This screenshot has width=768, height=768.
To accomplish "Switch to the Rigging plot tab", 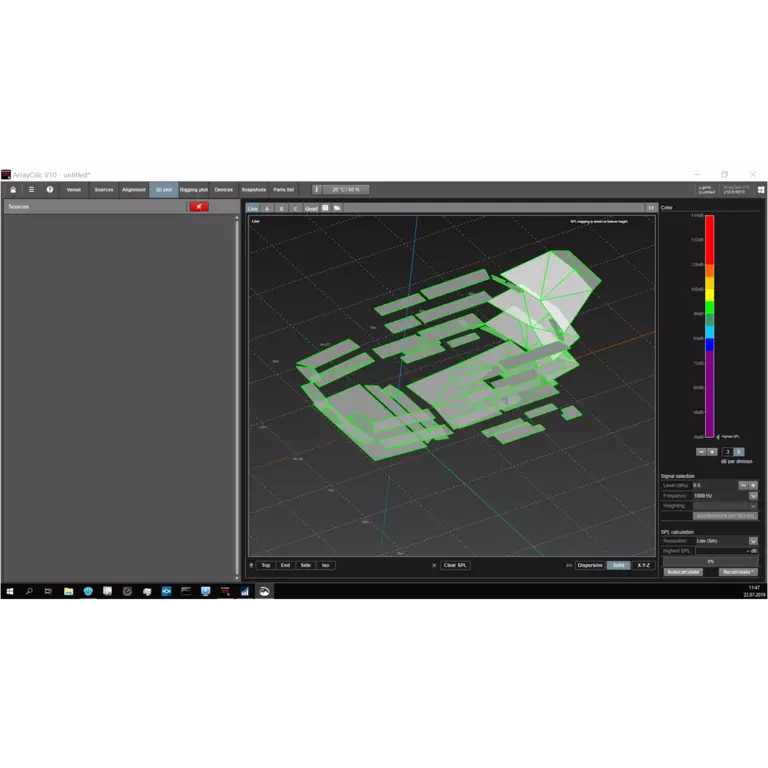I will [194, 189].
